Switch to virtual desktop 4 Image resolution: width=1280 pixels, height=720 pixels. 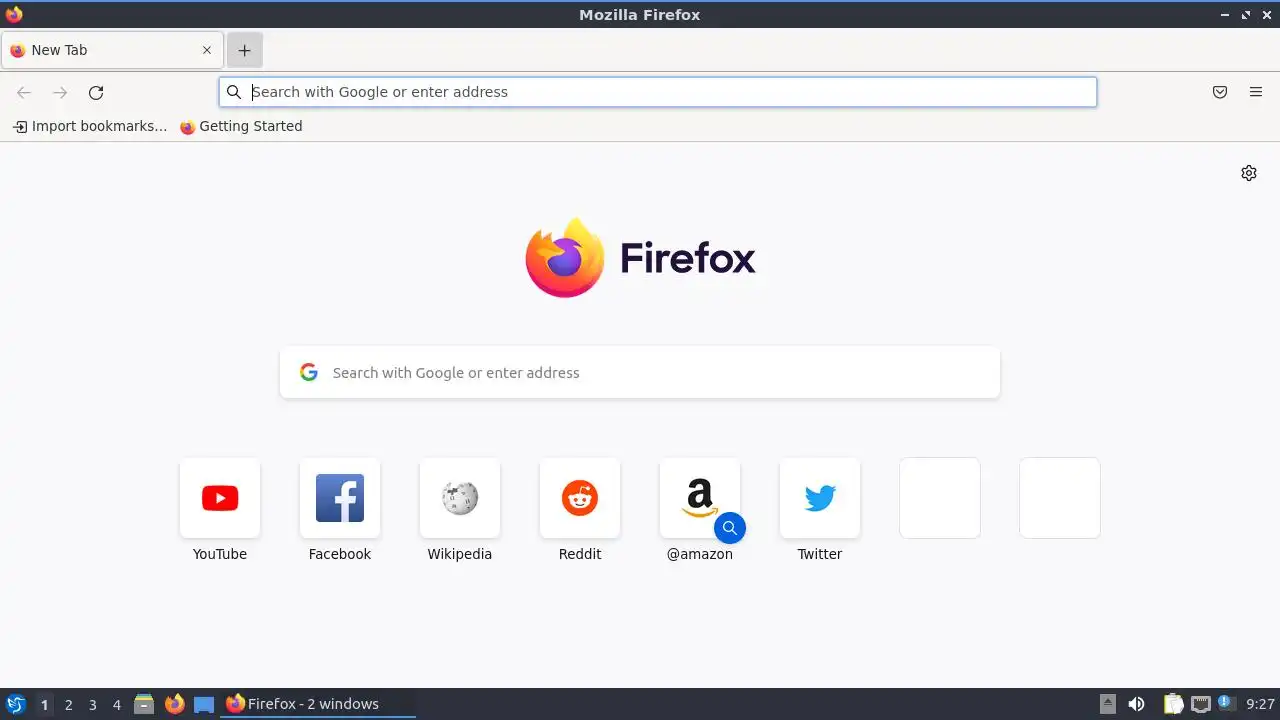(x=116, y=704)
